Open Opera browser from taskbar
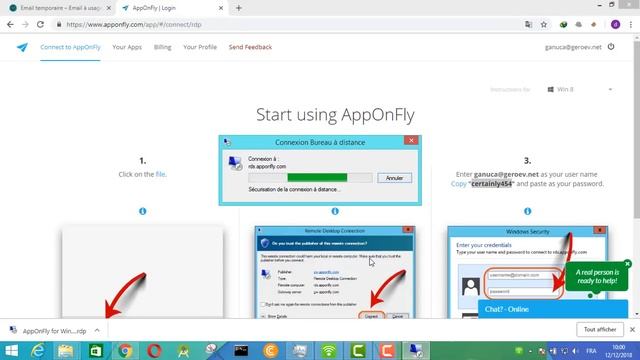 [x=154, y=351]
